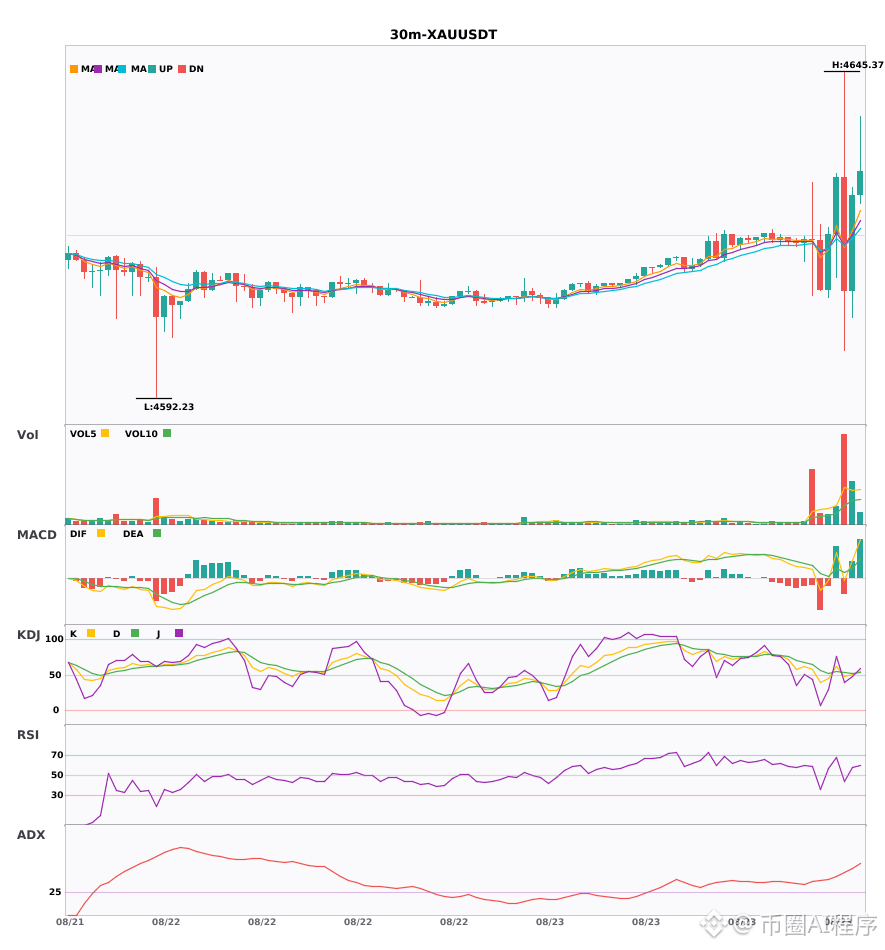Click the green D legend swatch

pos(135,633)
